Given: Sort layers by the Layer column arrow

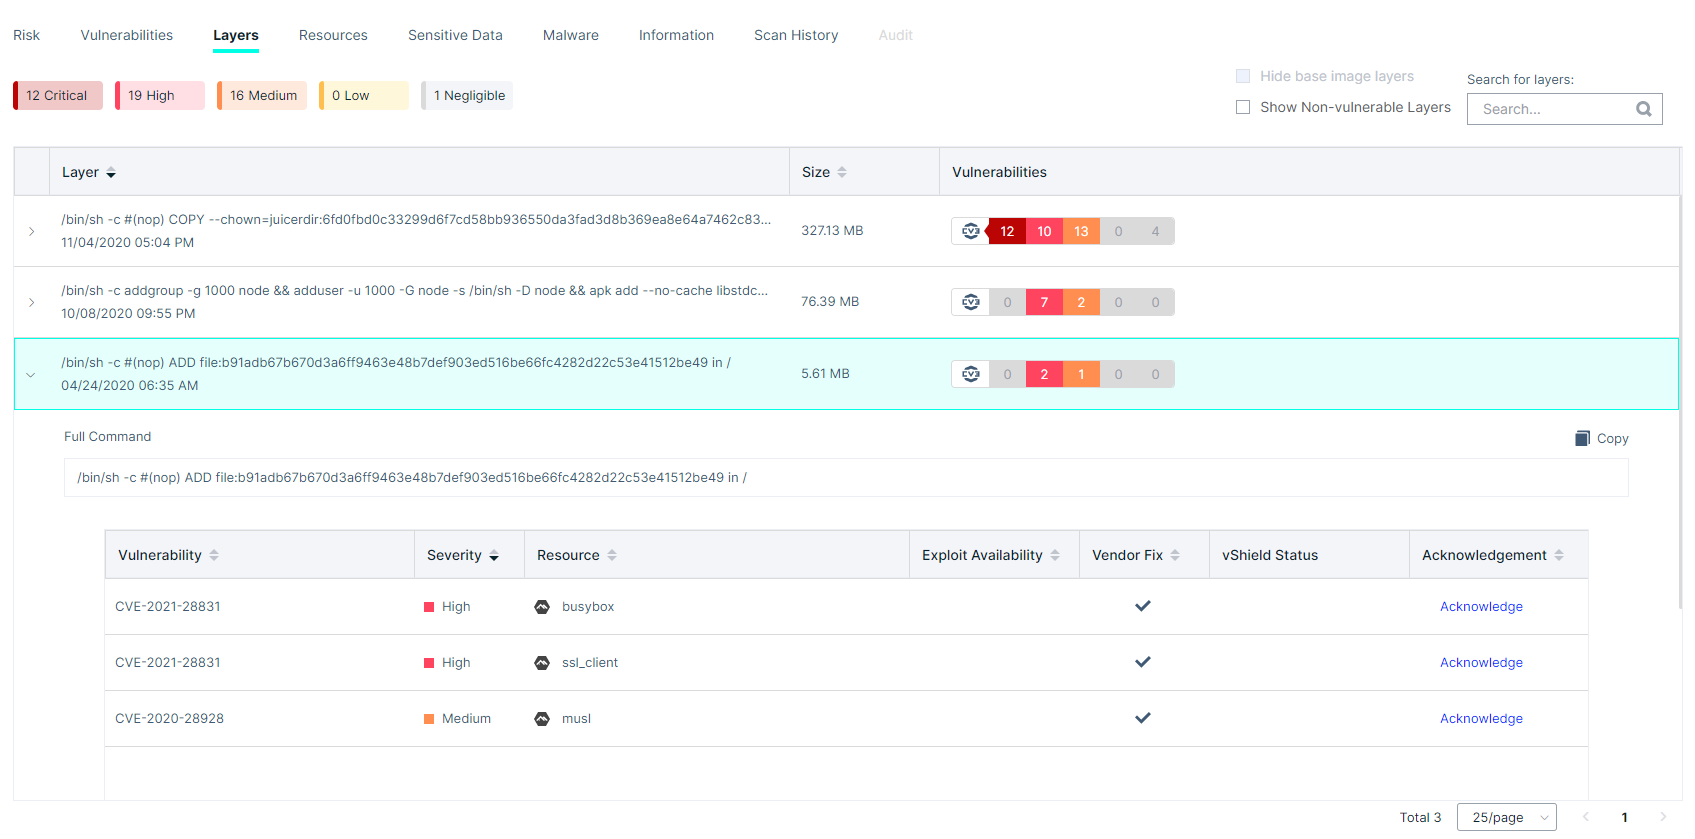Looking at the screenshot, I should point(111,173).
